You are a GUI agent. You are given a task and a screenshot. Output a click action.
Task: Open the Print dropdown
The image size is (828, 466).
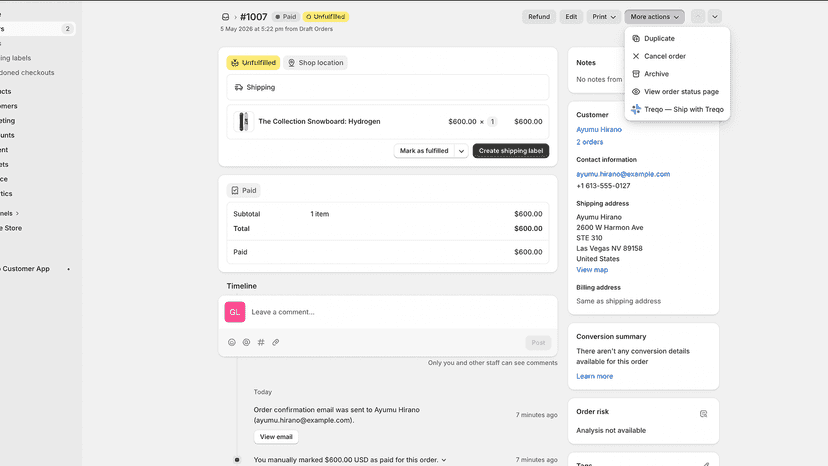tap(604, 17)
